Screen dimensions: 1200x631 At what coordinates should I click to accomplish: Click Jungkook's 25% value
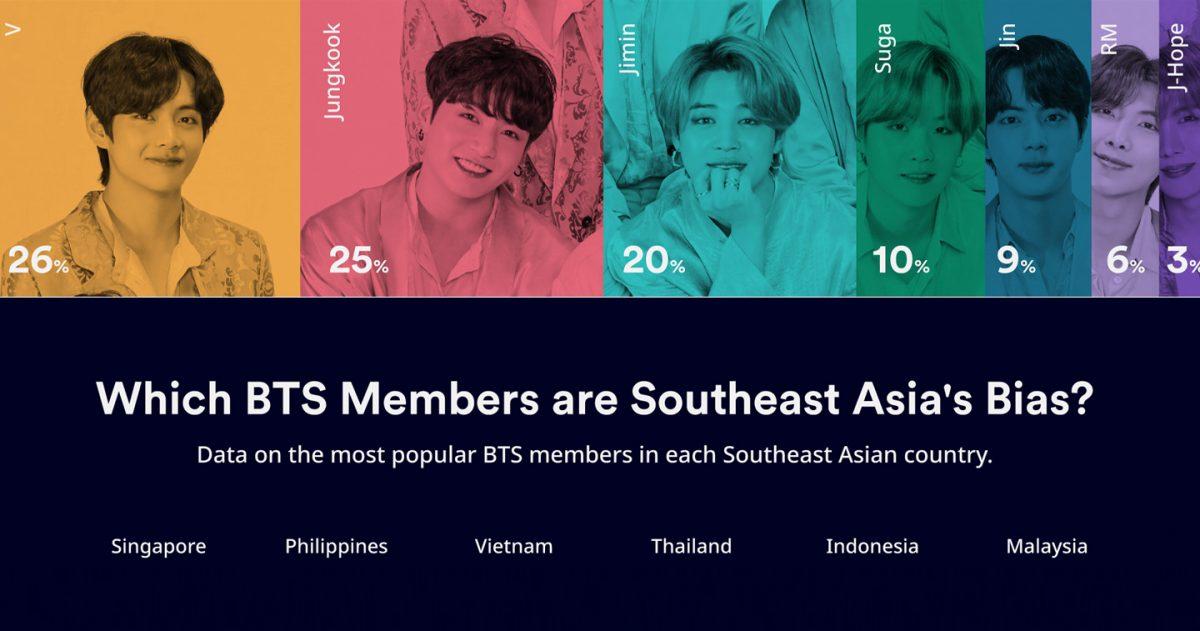(358, 262)
